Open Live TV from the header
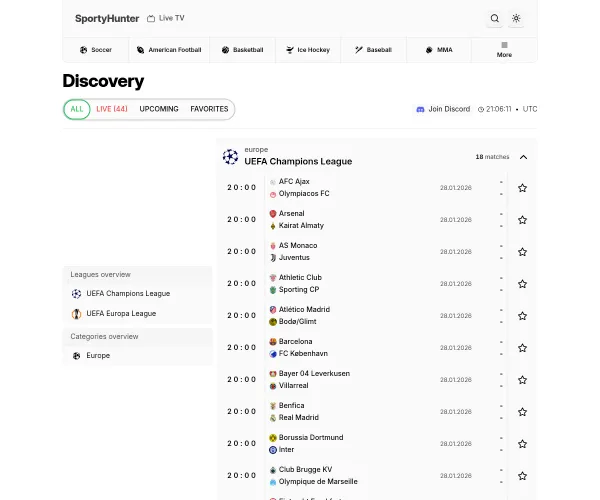Image resolution: width=600 pixels, height=500 pixels. (x=165, y=18)
